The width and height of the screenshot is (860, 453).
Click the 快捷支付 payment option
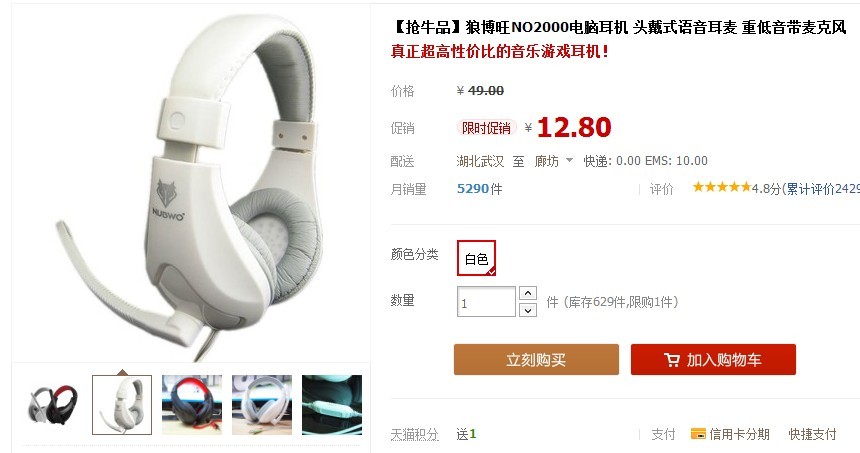813,434
